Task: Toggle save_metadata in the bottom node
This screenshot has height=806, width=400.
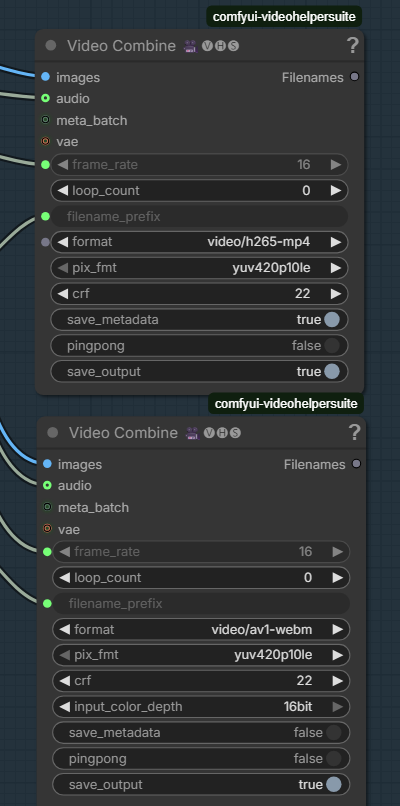Action: [x=202, y=732]
